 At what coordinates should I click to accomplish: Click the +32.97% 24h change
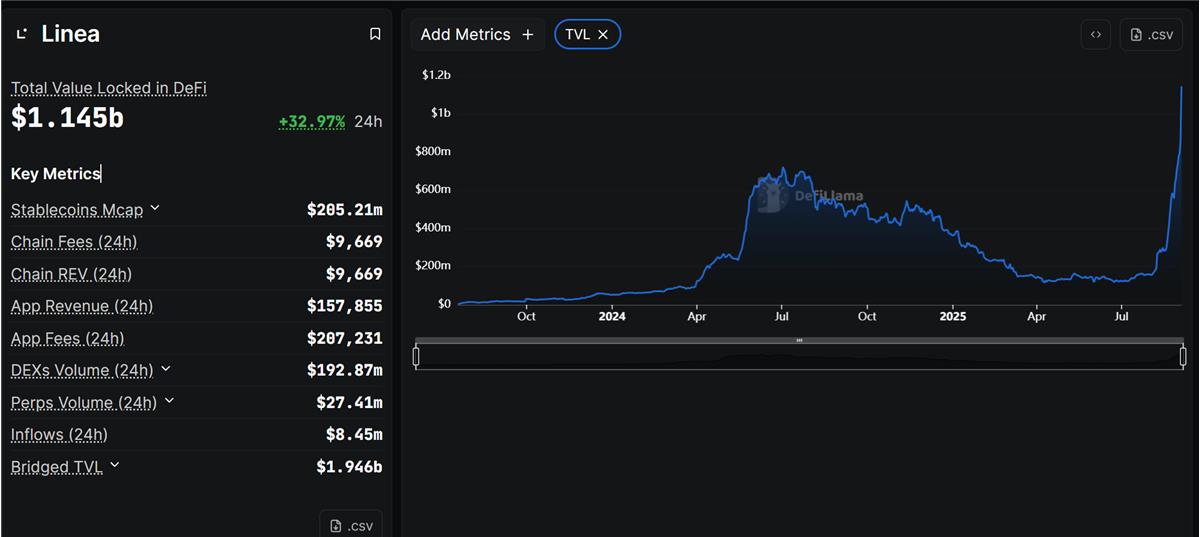point(312,122)
